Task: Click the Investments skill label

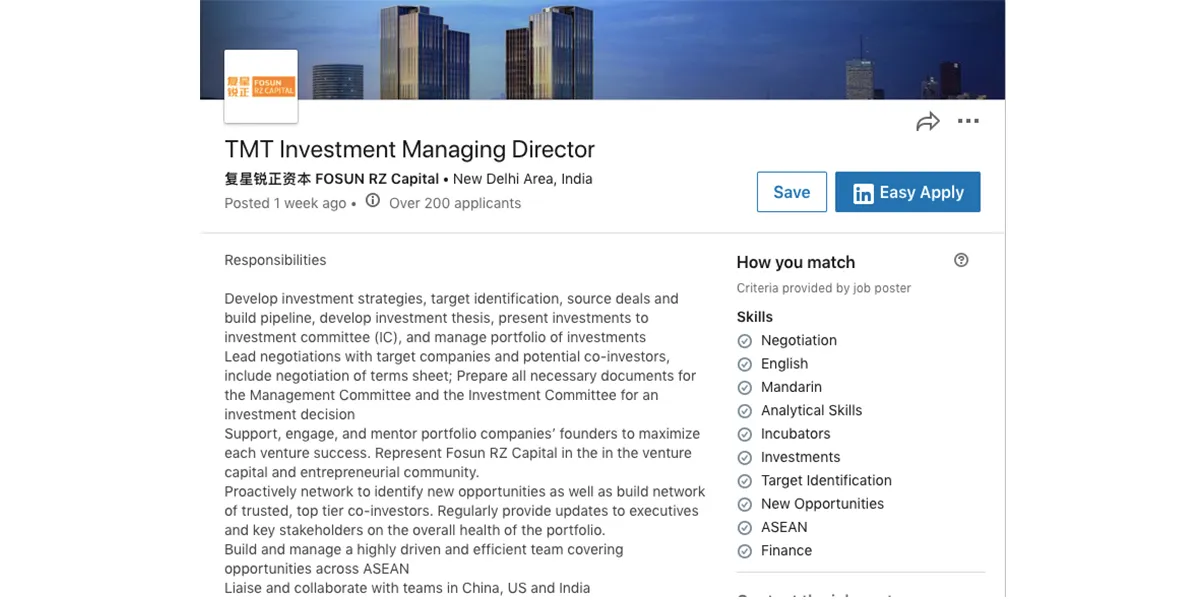Action: tap(801, 457)
